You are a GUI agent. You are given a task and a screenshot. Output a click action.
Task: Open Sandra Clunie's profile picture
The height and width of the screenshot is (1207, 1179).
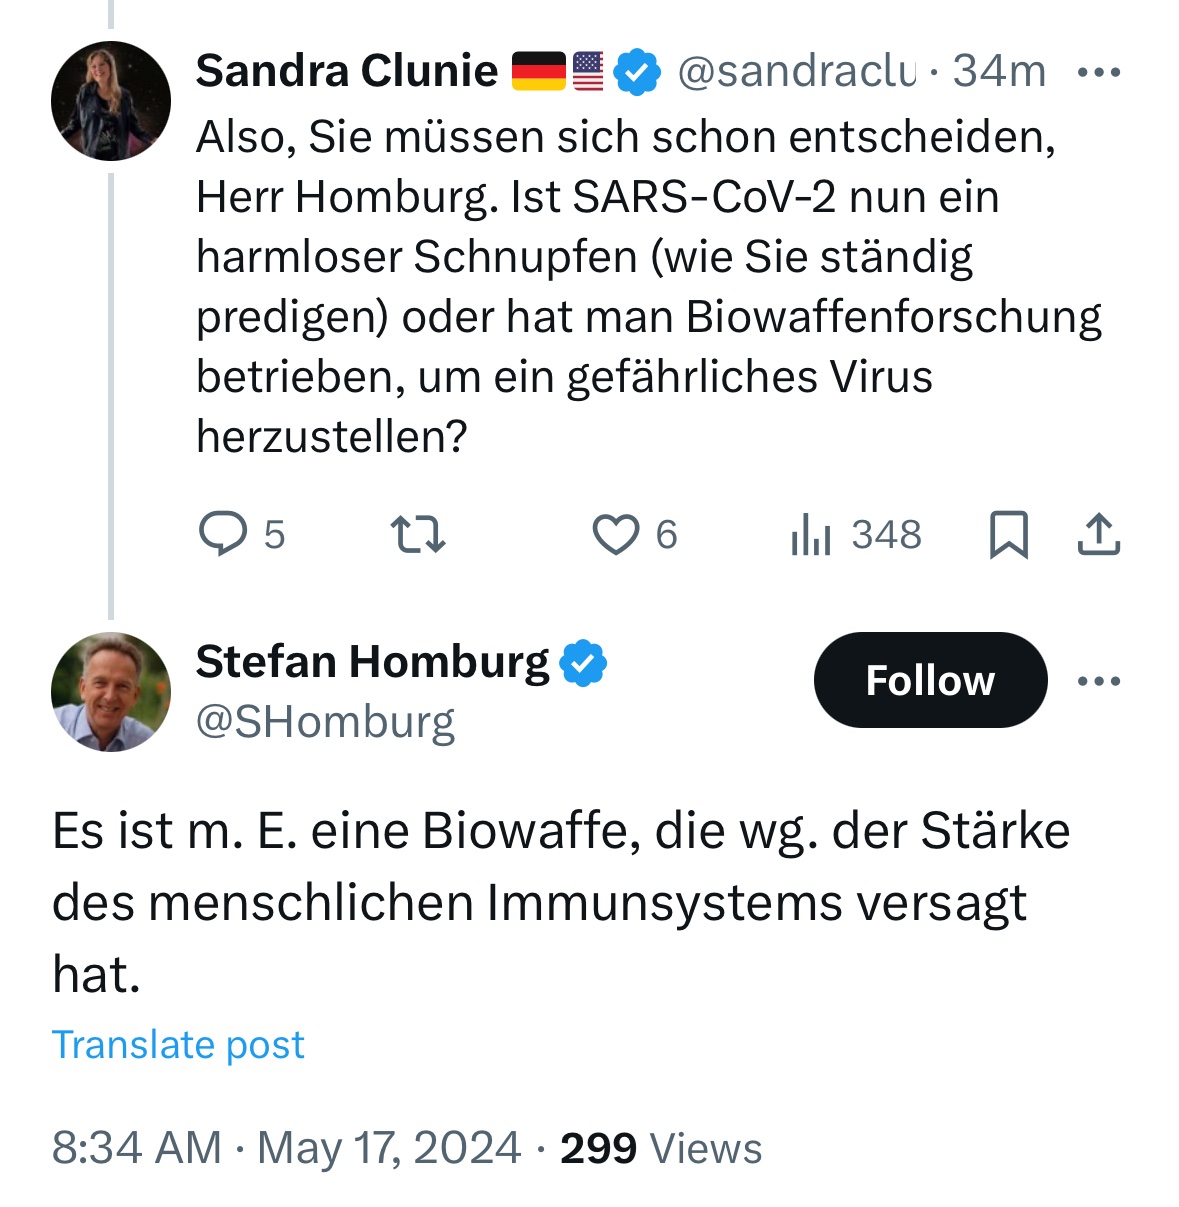pos(111,100)
